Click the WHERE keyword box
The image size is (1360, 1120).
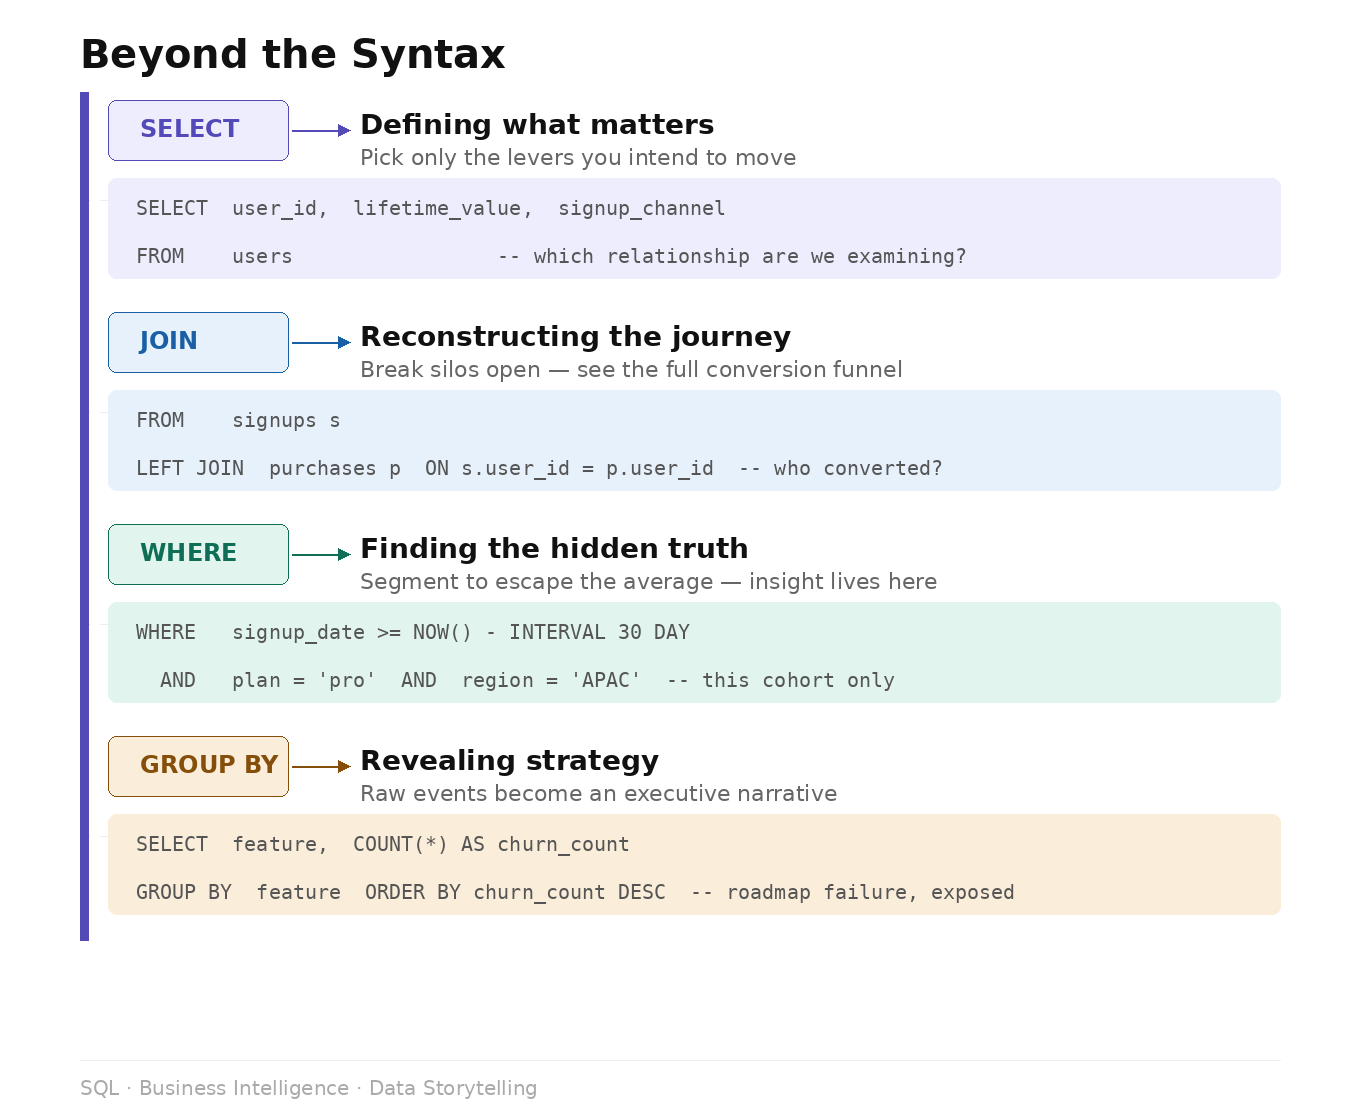click(198, 554)
